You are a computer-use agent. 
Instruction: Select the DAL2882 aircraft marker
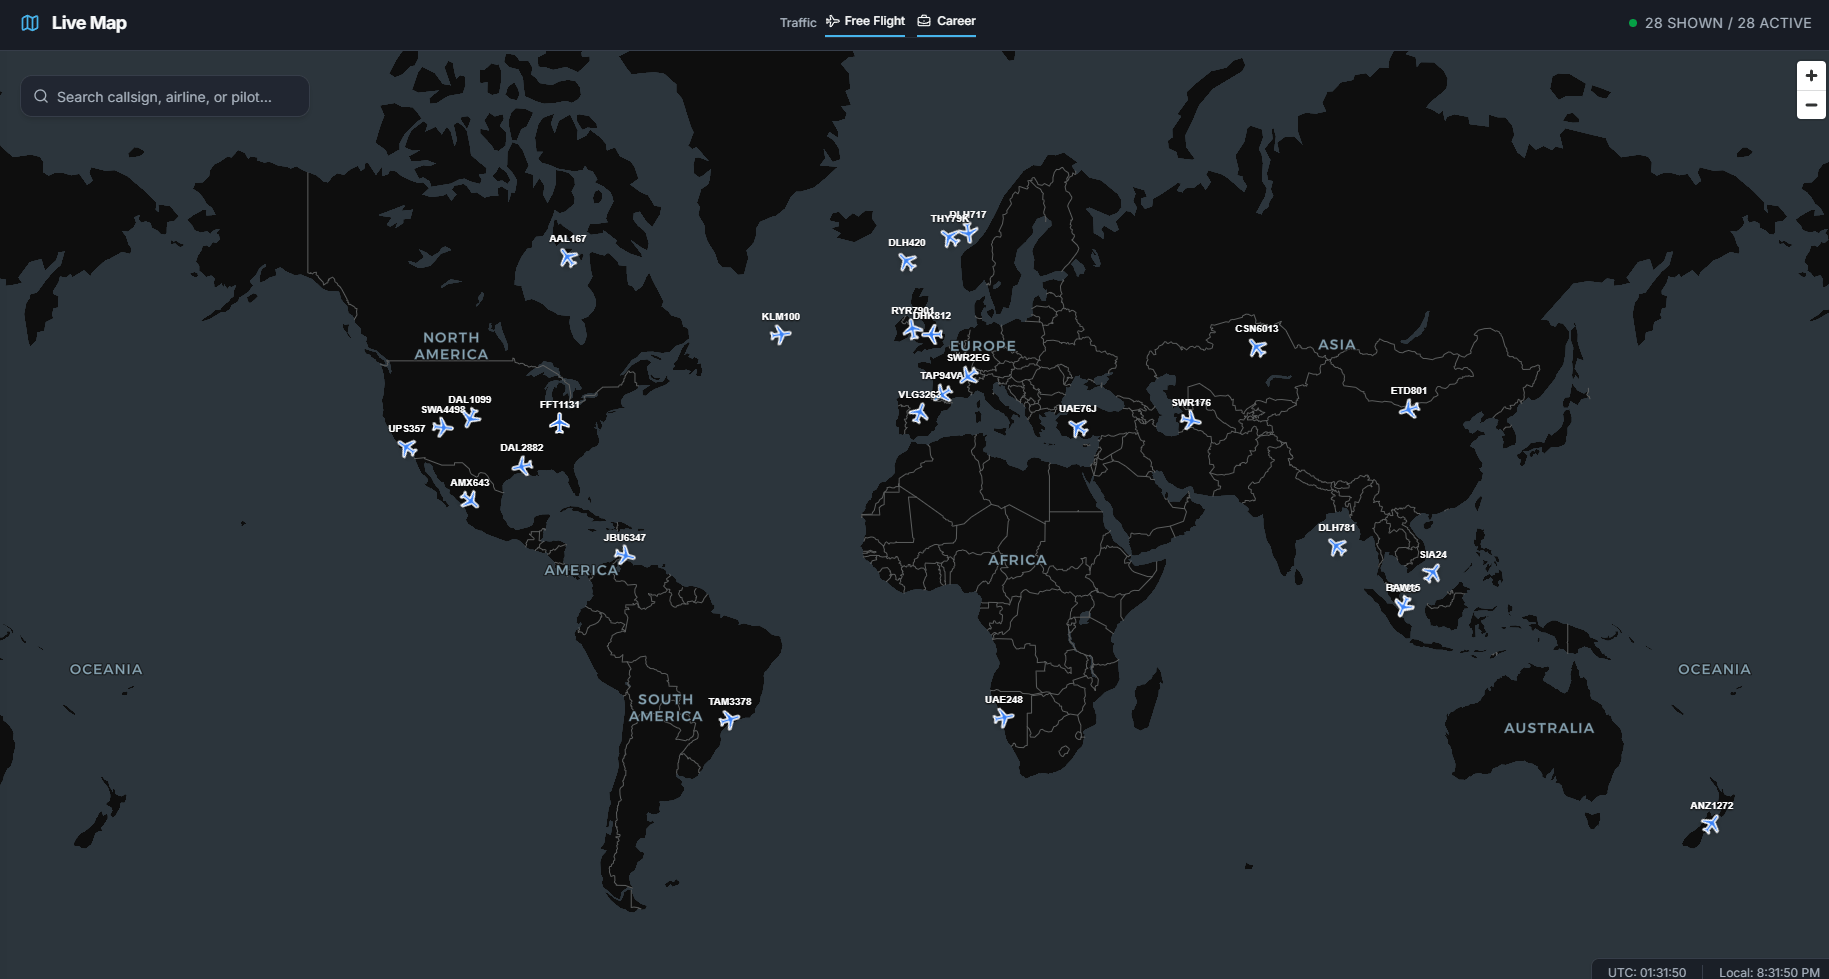tap(522, 466)
